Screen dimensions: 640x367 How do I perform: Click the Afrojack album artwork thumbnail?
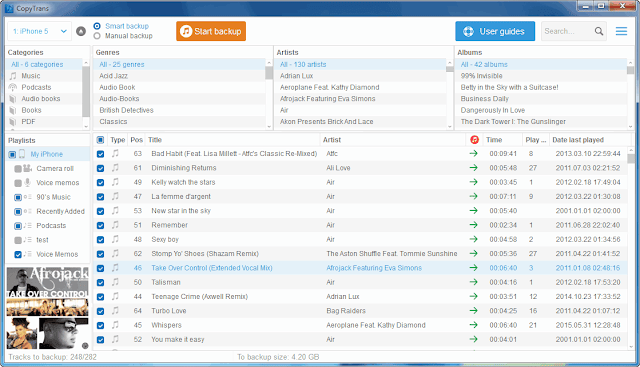48,308
